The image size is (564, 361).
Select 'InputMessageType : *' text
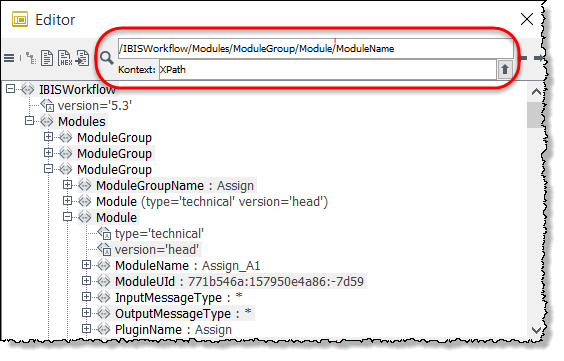pos(178,298)
